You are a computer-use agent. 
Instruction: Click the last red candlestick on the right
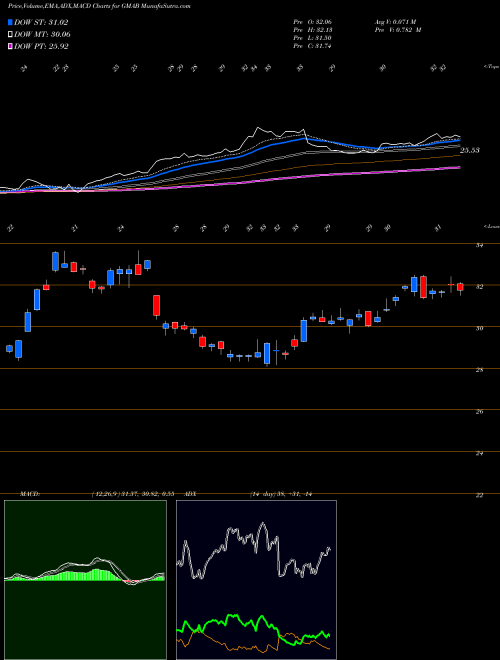click(460, 287)
